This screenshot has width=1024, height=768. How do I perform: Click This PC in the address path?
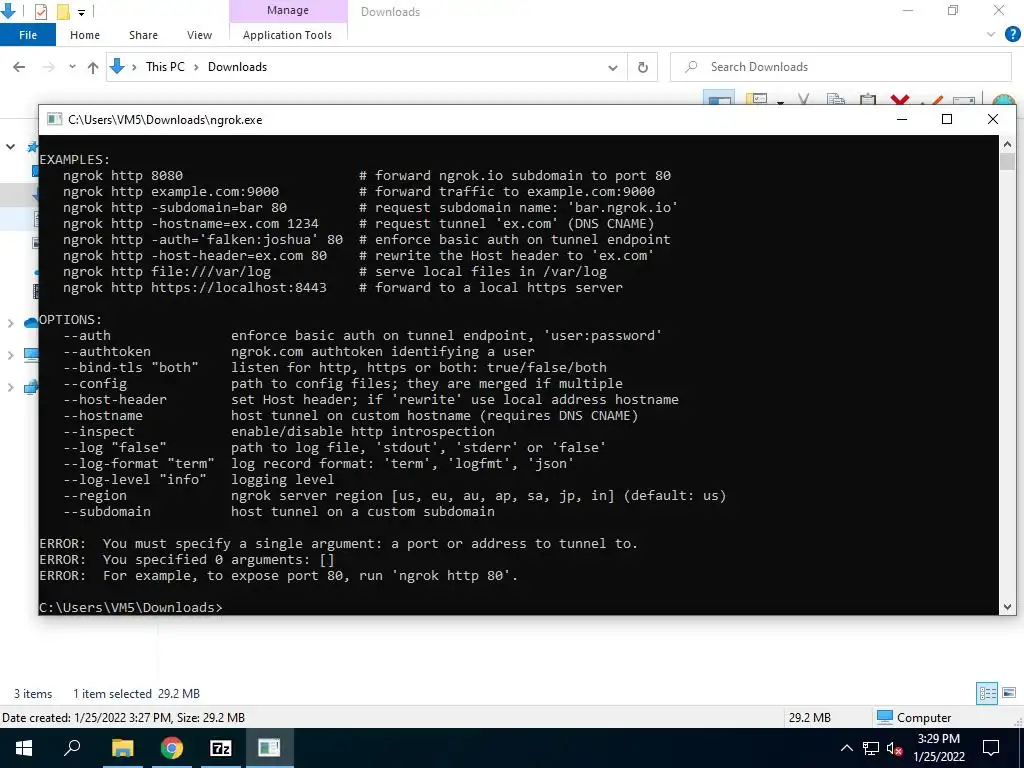tap(165, 67)
